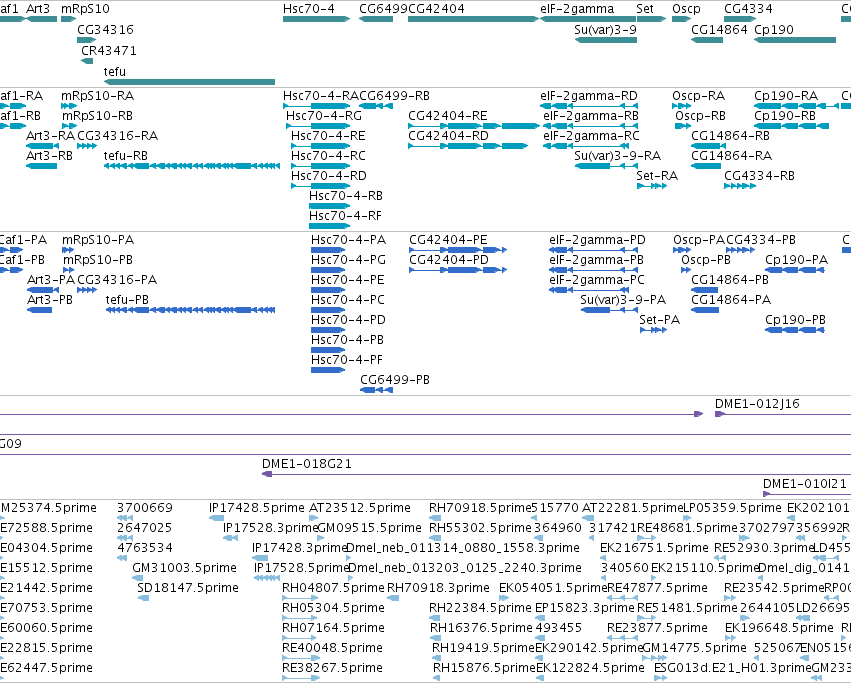This screenshot has height=683, width=851.
Task: Select the Art3 gene label
Action: 38,9
